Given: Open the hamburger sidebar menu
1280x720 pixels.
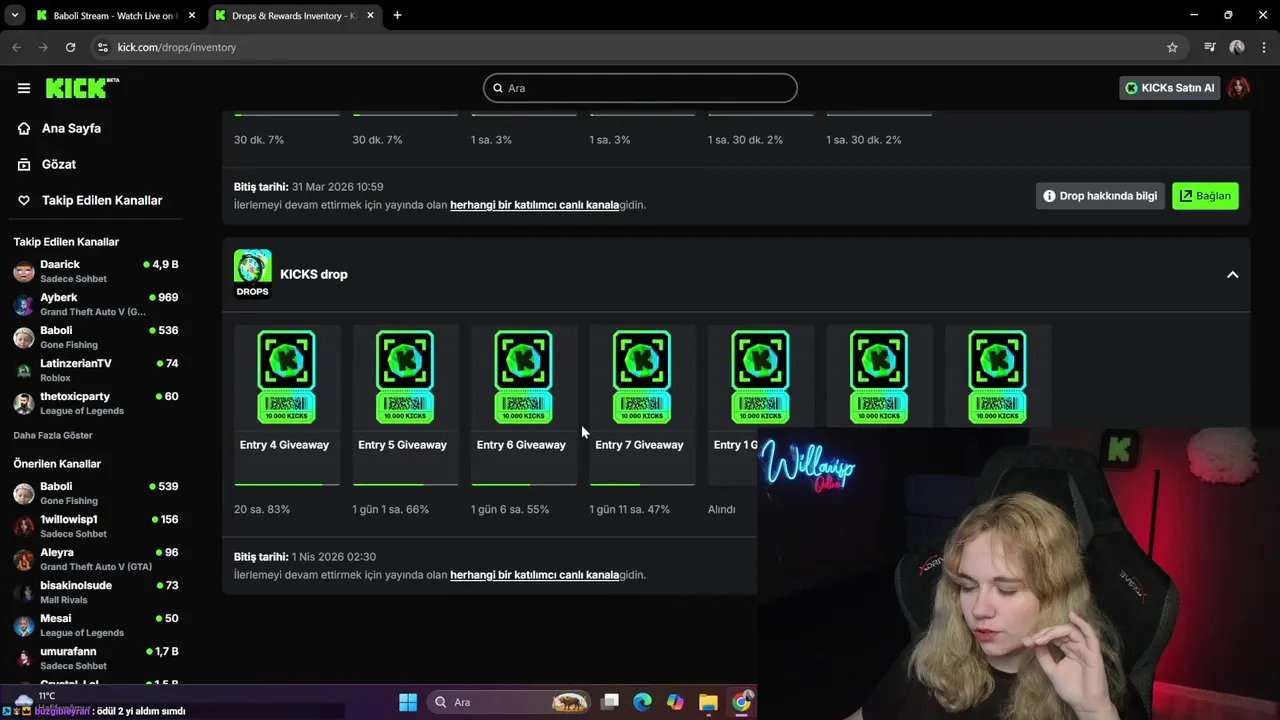Looking at the screenshot, I should 24,88.
